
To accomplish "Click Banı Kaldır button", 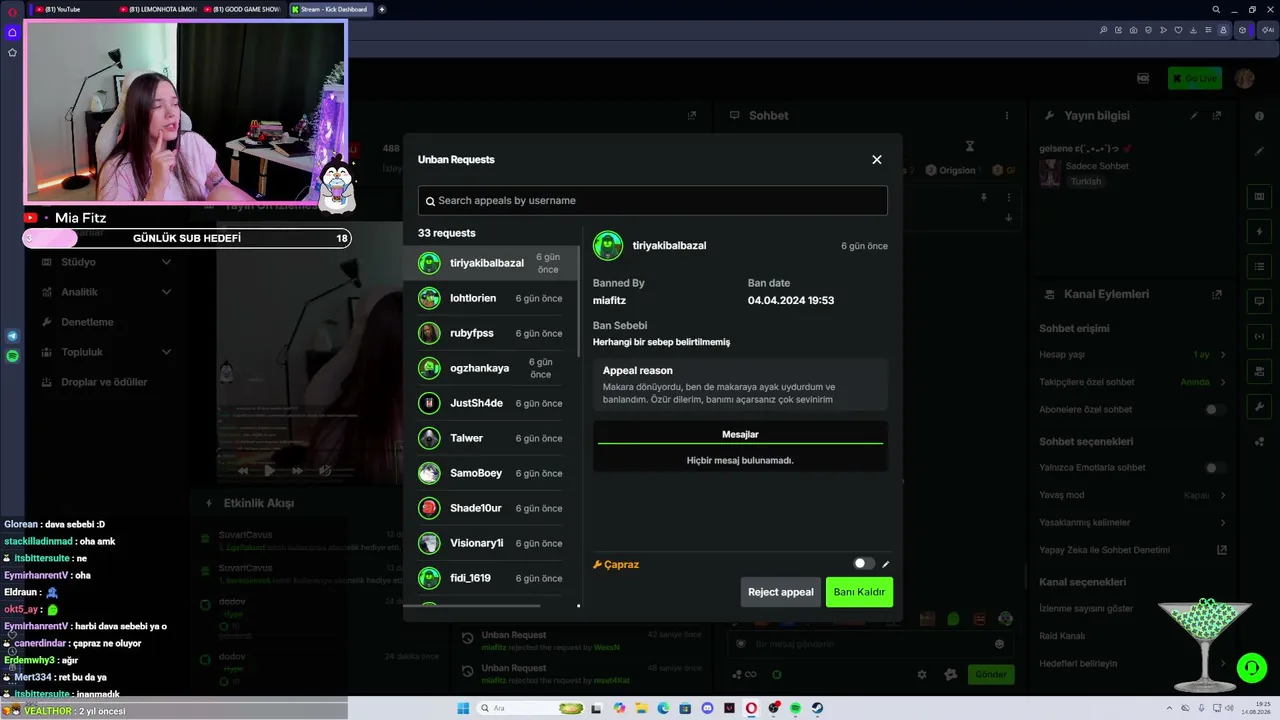I will click(859, 592).
